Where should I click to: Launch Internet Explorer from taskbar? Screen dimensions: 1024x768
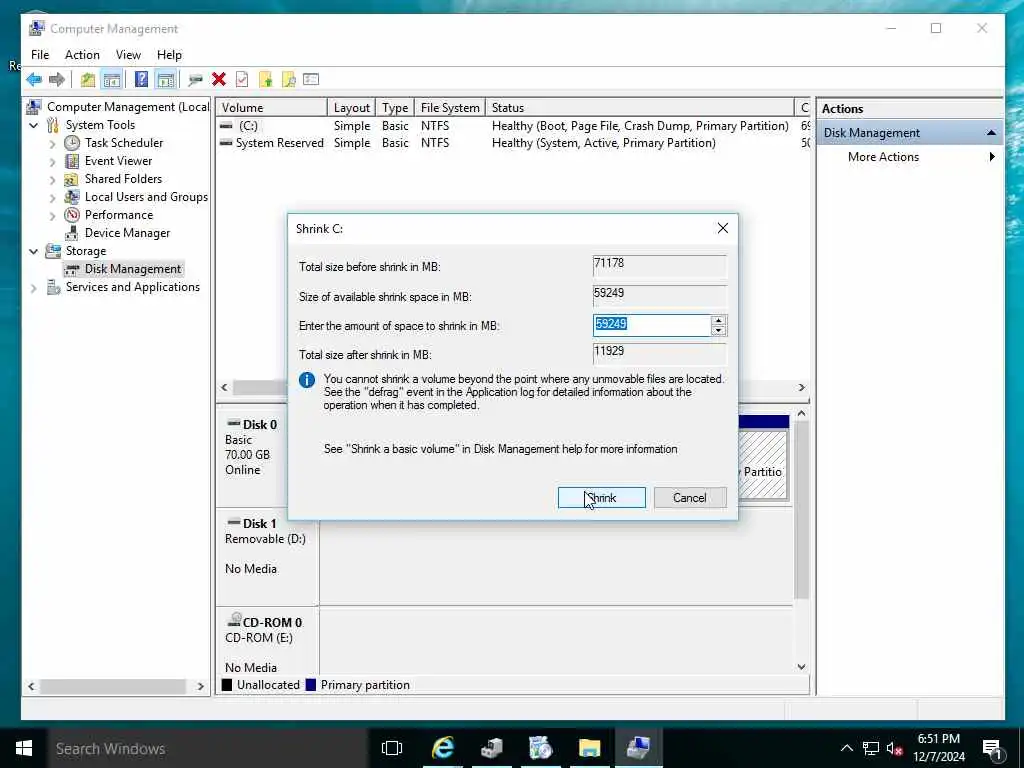[x=442, y=748]
